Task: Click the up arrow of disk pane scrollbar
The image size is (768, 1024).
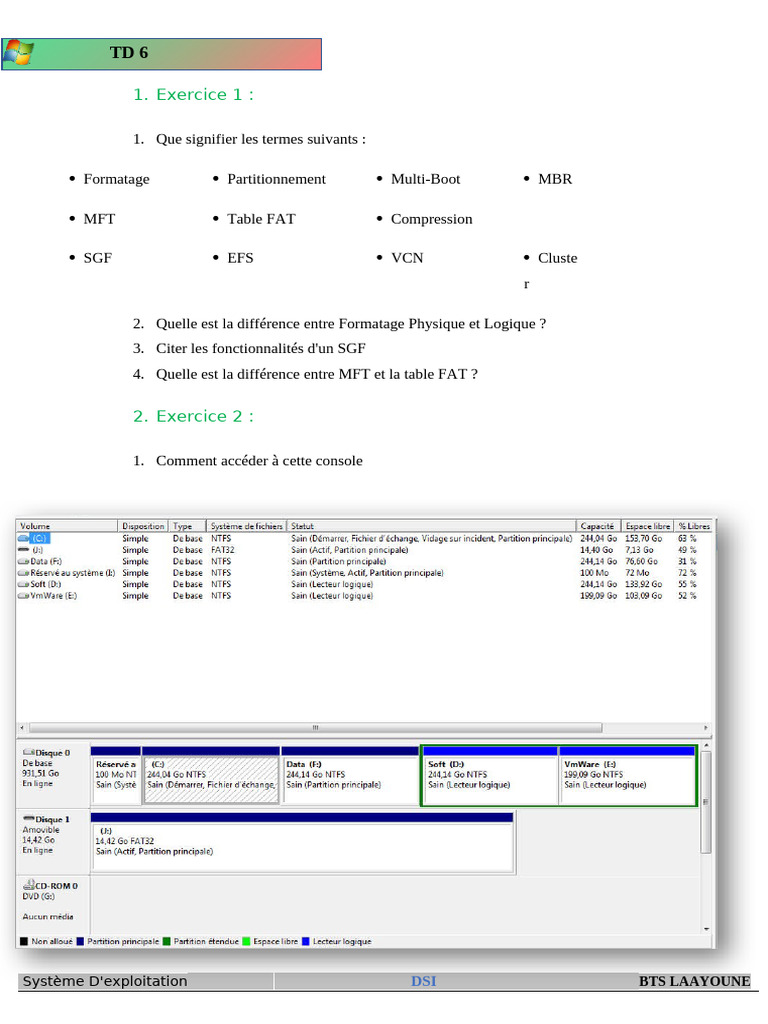Action: pos(707,745)
